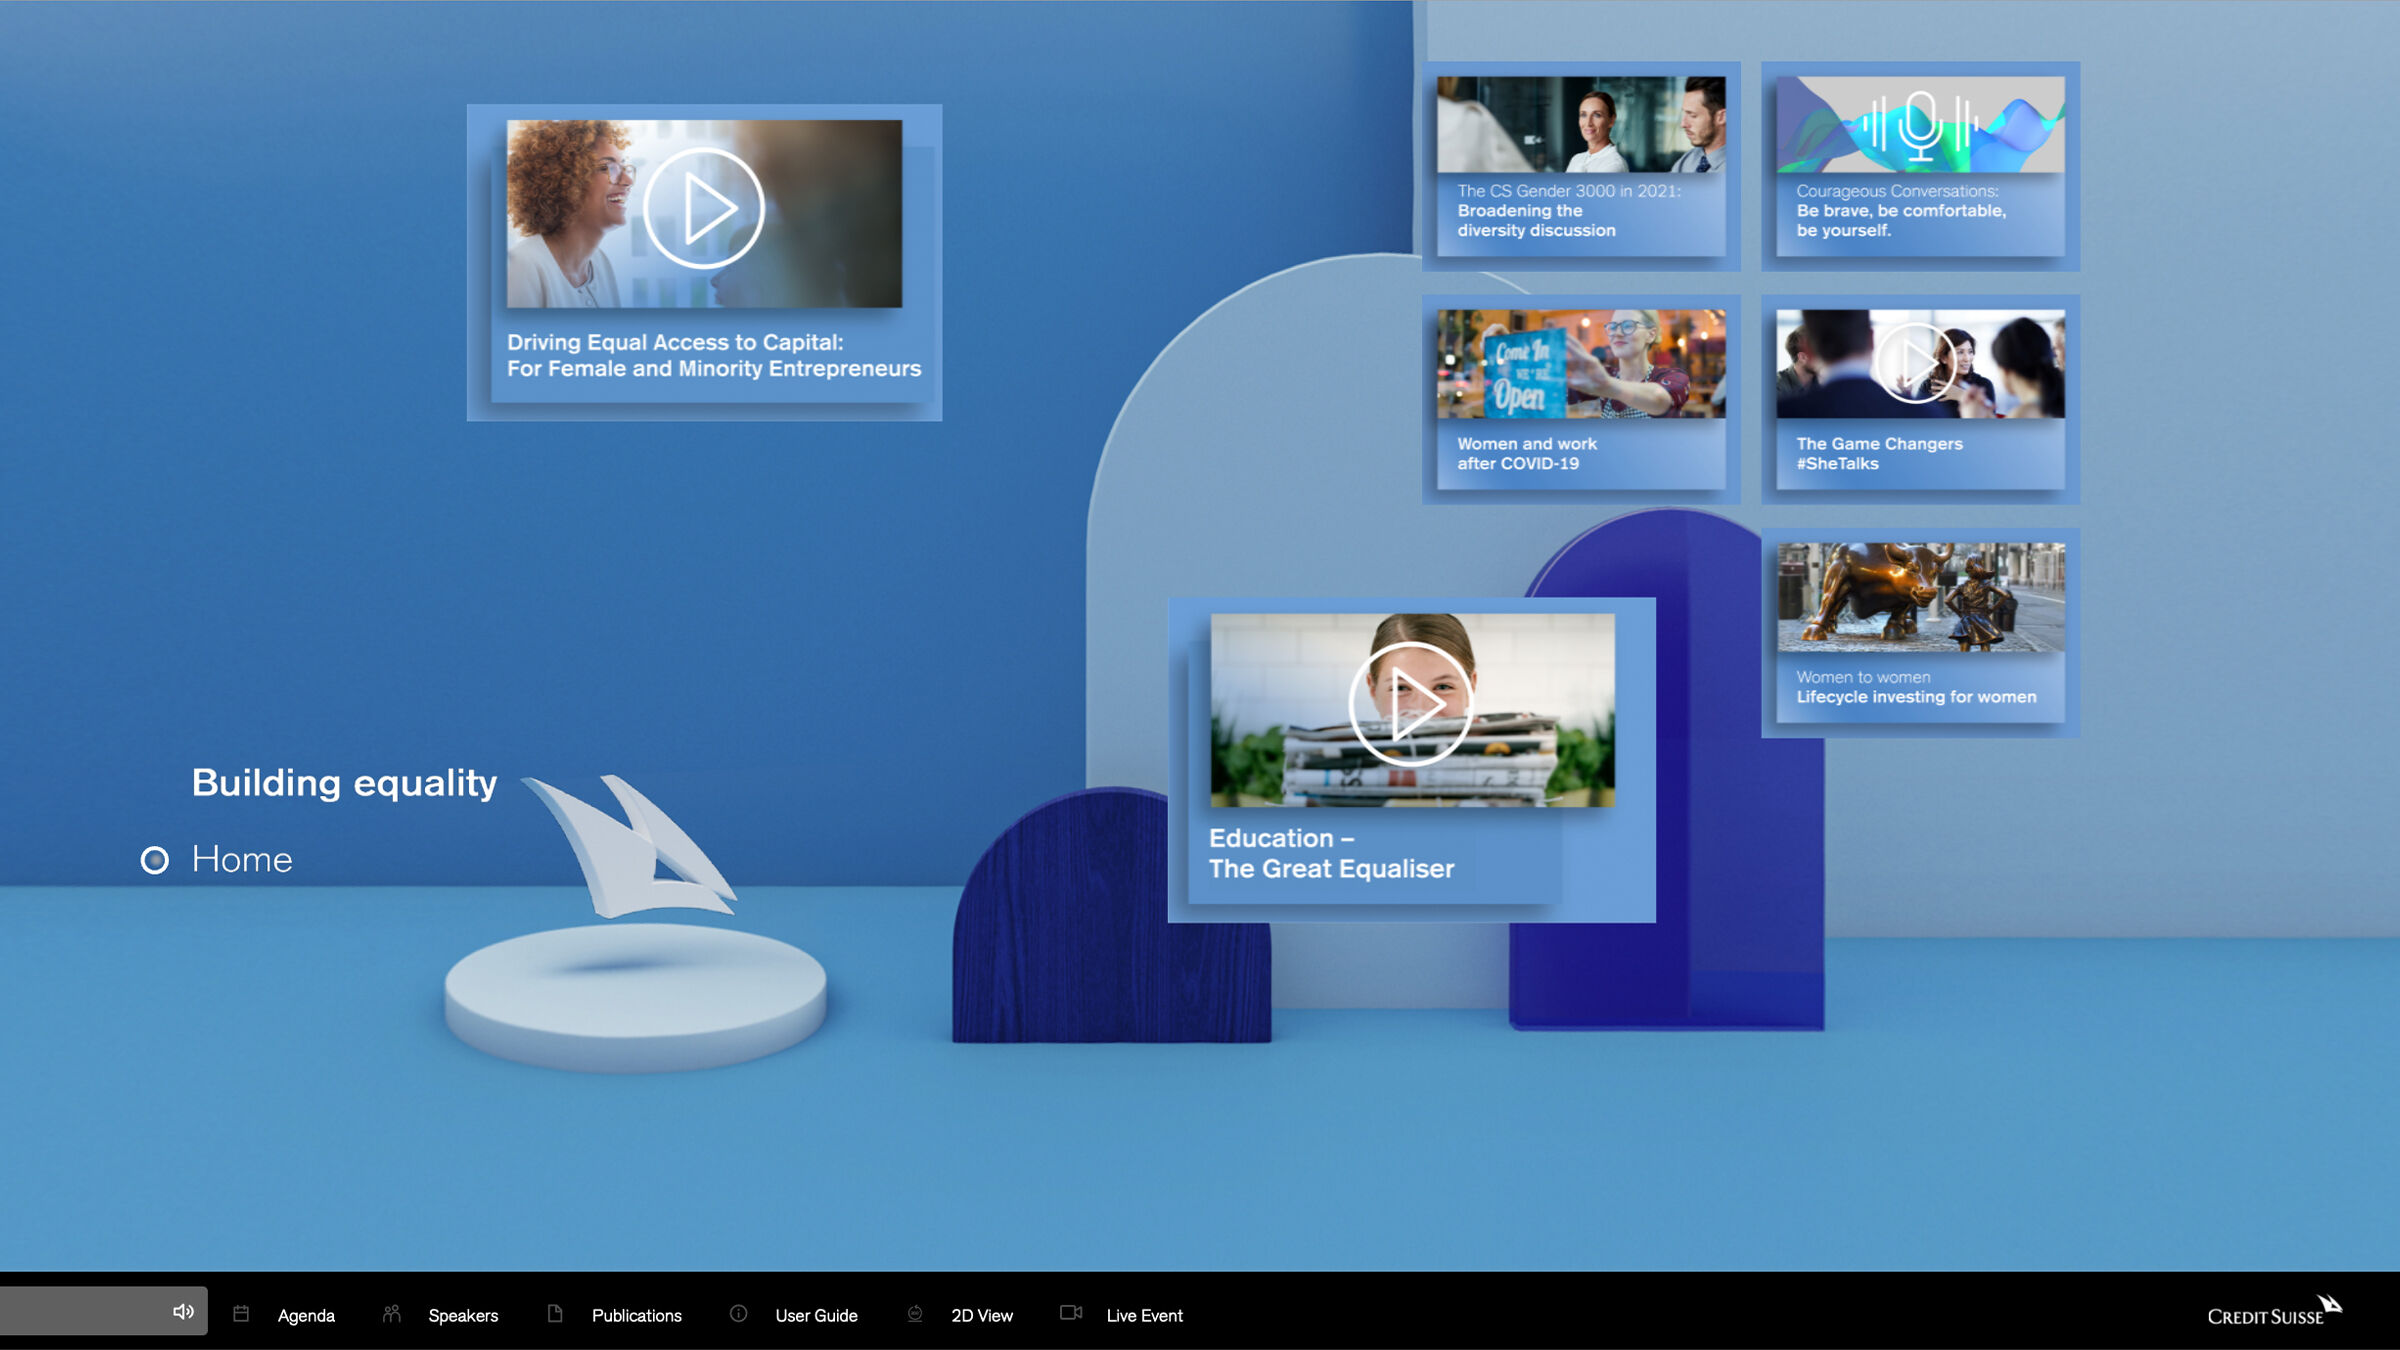Toggle the sound speaker icon
Image resolution: width=2400 pixels, height=1350 pixels.
coord(183,1312)
